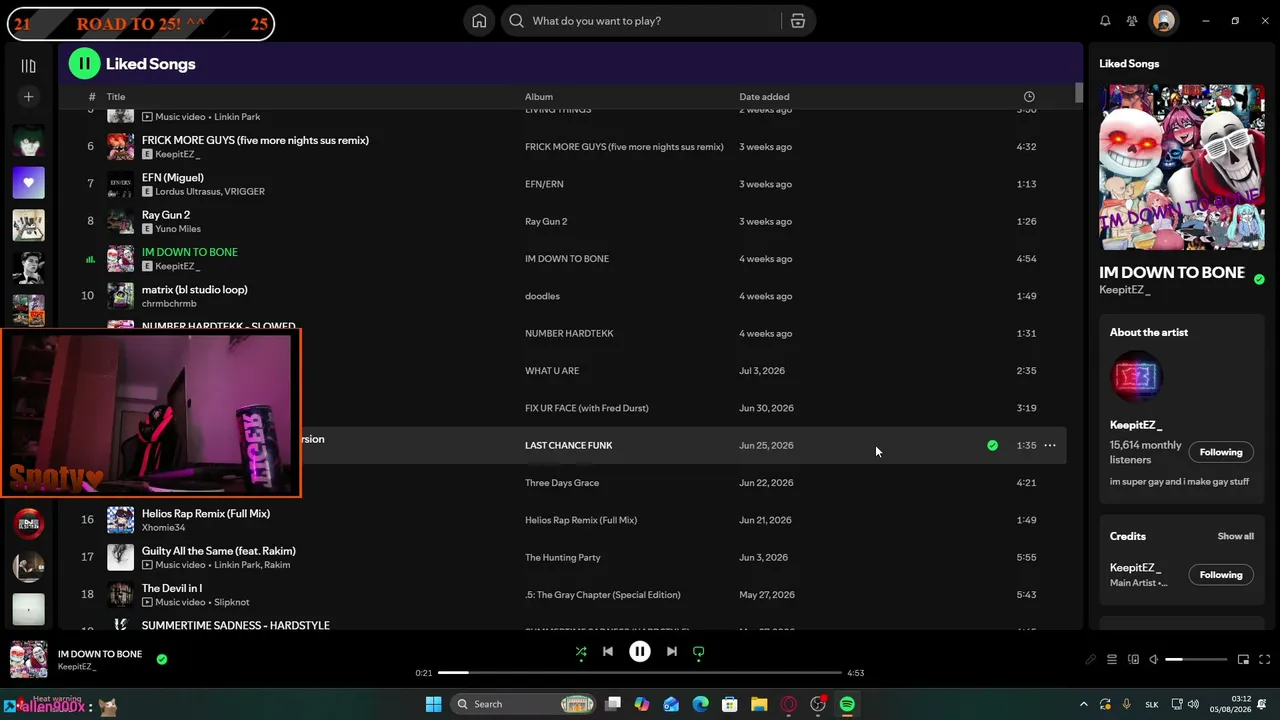Click the Windows taskbar Search box
This screenshot has width=1280, height=720.
(525, 705)
